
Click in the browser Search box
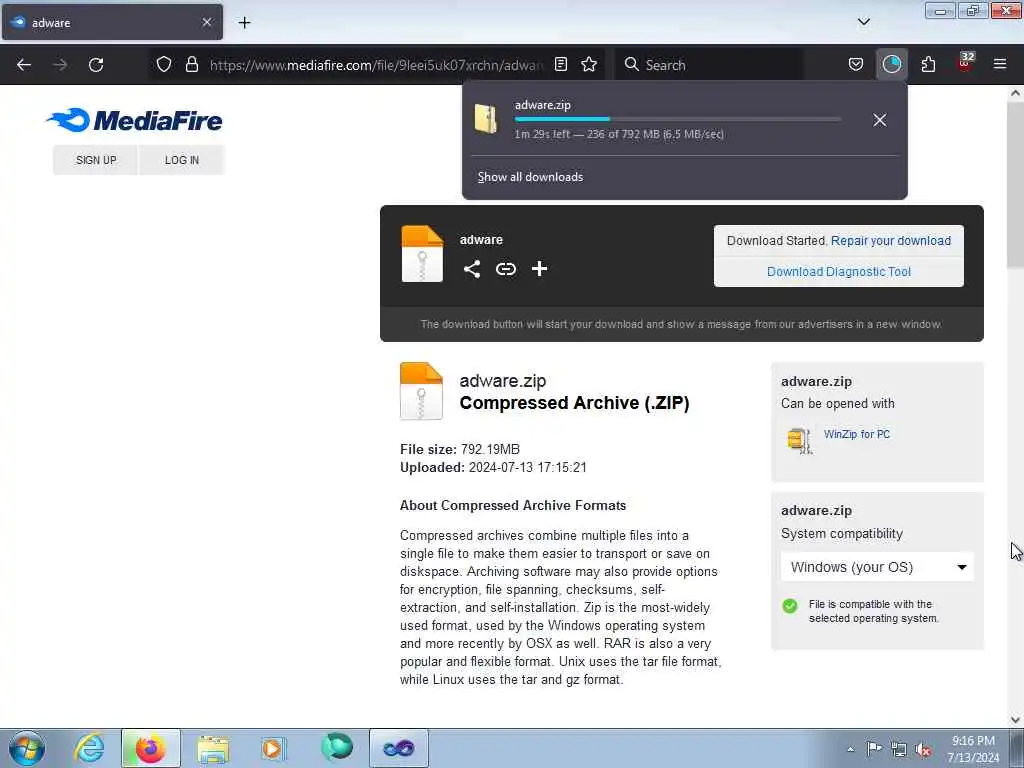coord(709,65)
